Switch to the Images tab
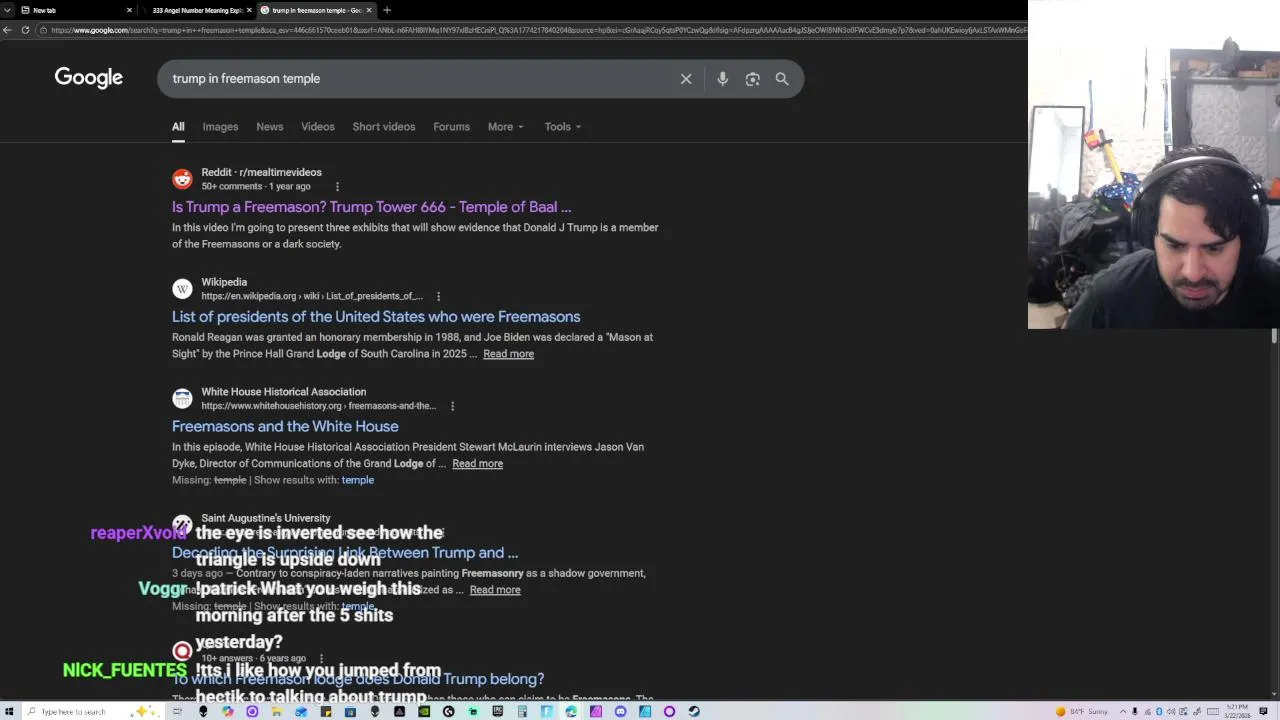This screenshot has height=720, width=1280. coord(220,127)
